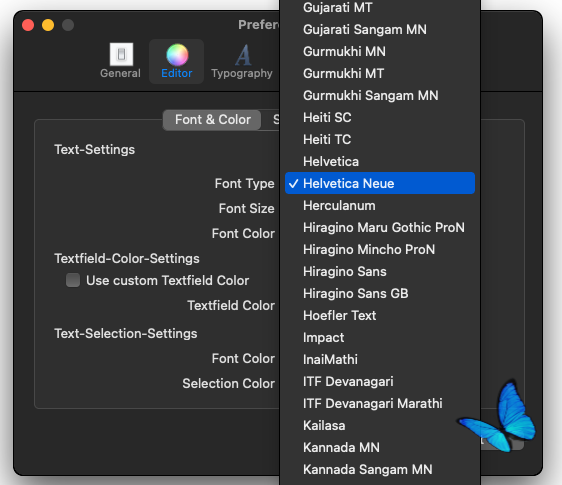This screenshot has width=562, height=485.
Task: Choose Gujarati Sangam MN font
Action: [x=380, y=29]
